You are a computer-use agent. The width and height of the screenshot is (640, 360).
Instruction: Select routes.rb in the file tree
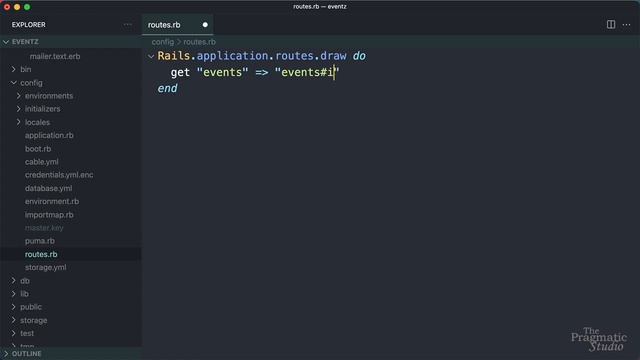pyautogui.click(x=41, y=254)
